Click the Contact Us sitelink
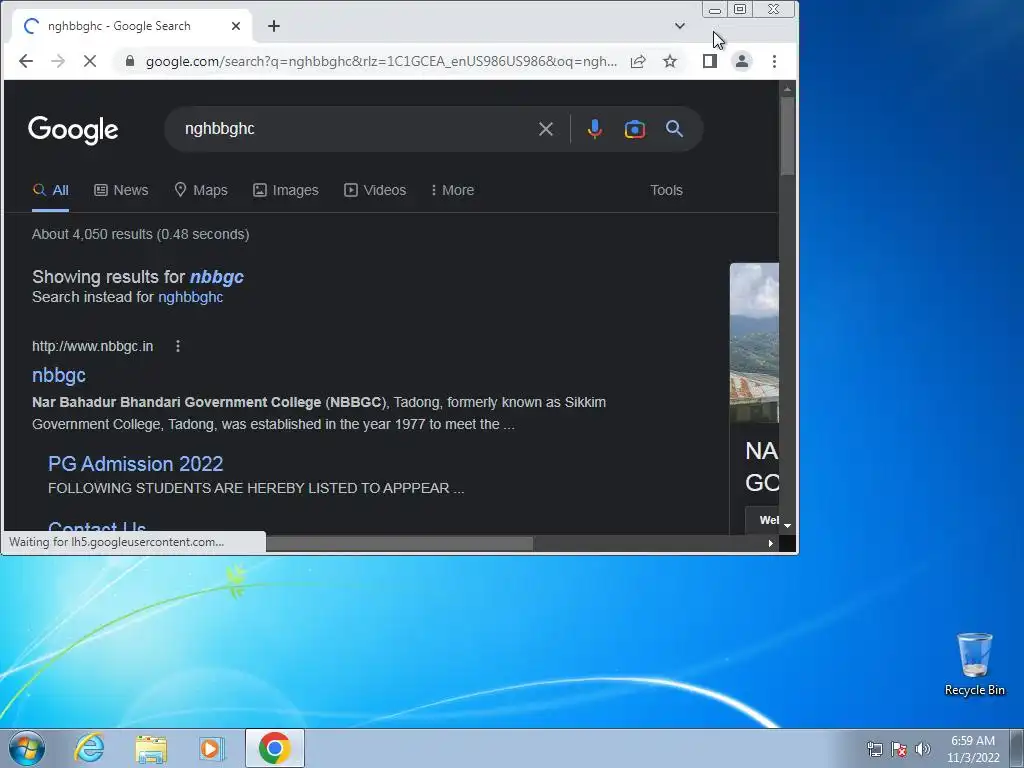 [x=97, y=526]
